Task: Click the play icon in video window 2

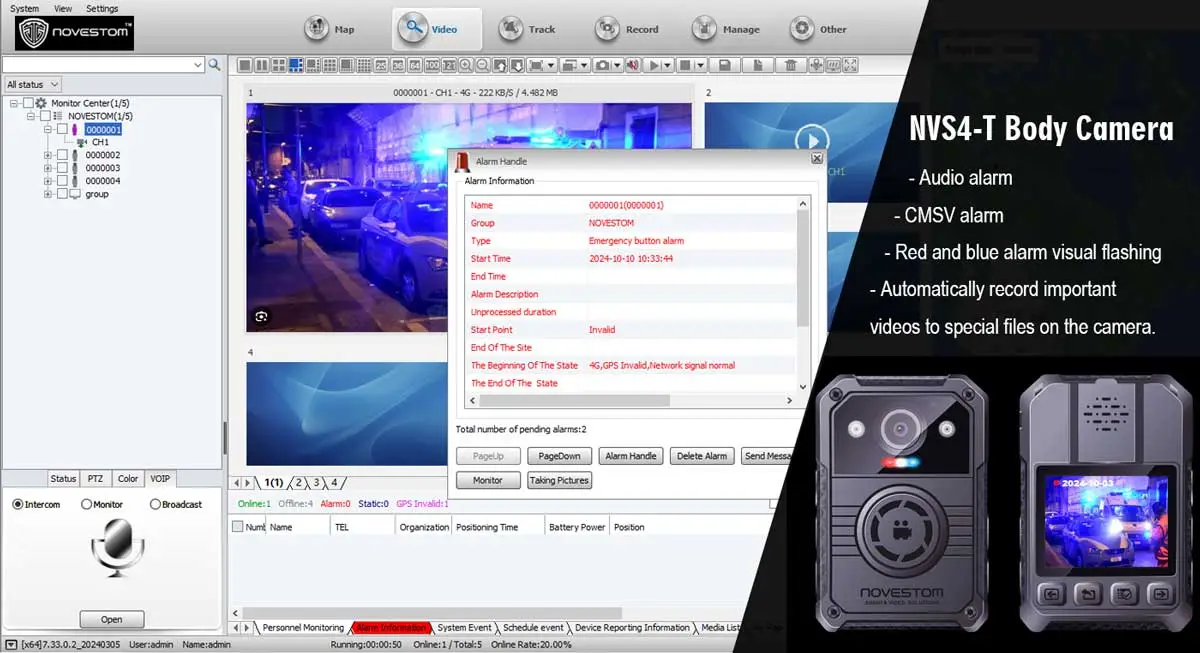Action: tap(812, 141)
